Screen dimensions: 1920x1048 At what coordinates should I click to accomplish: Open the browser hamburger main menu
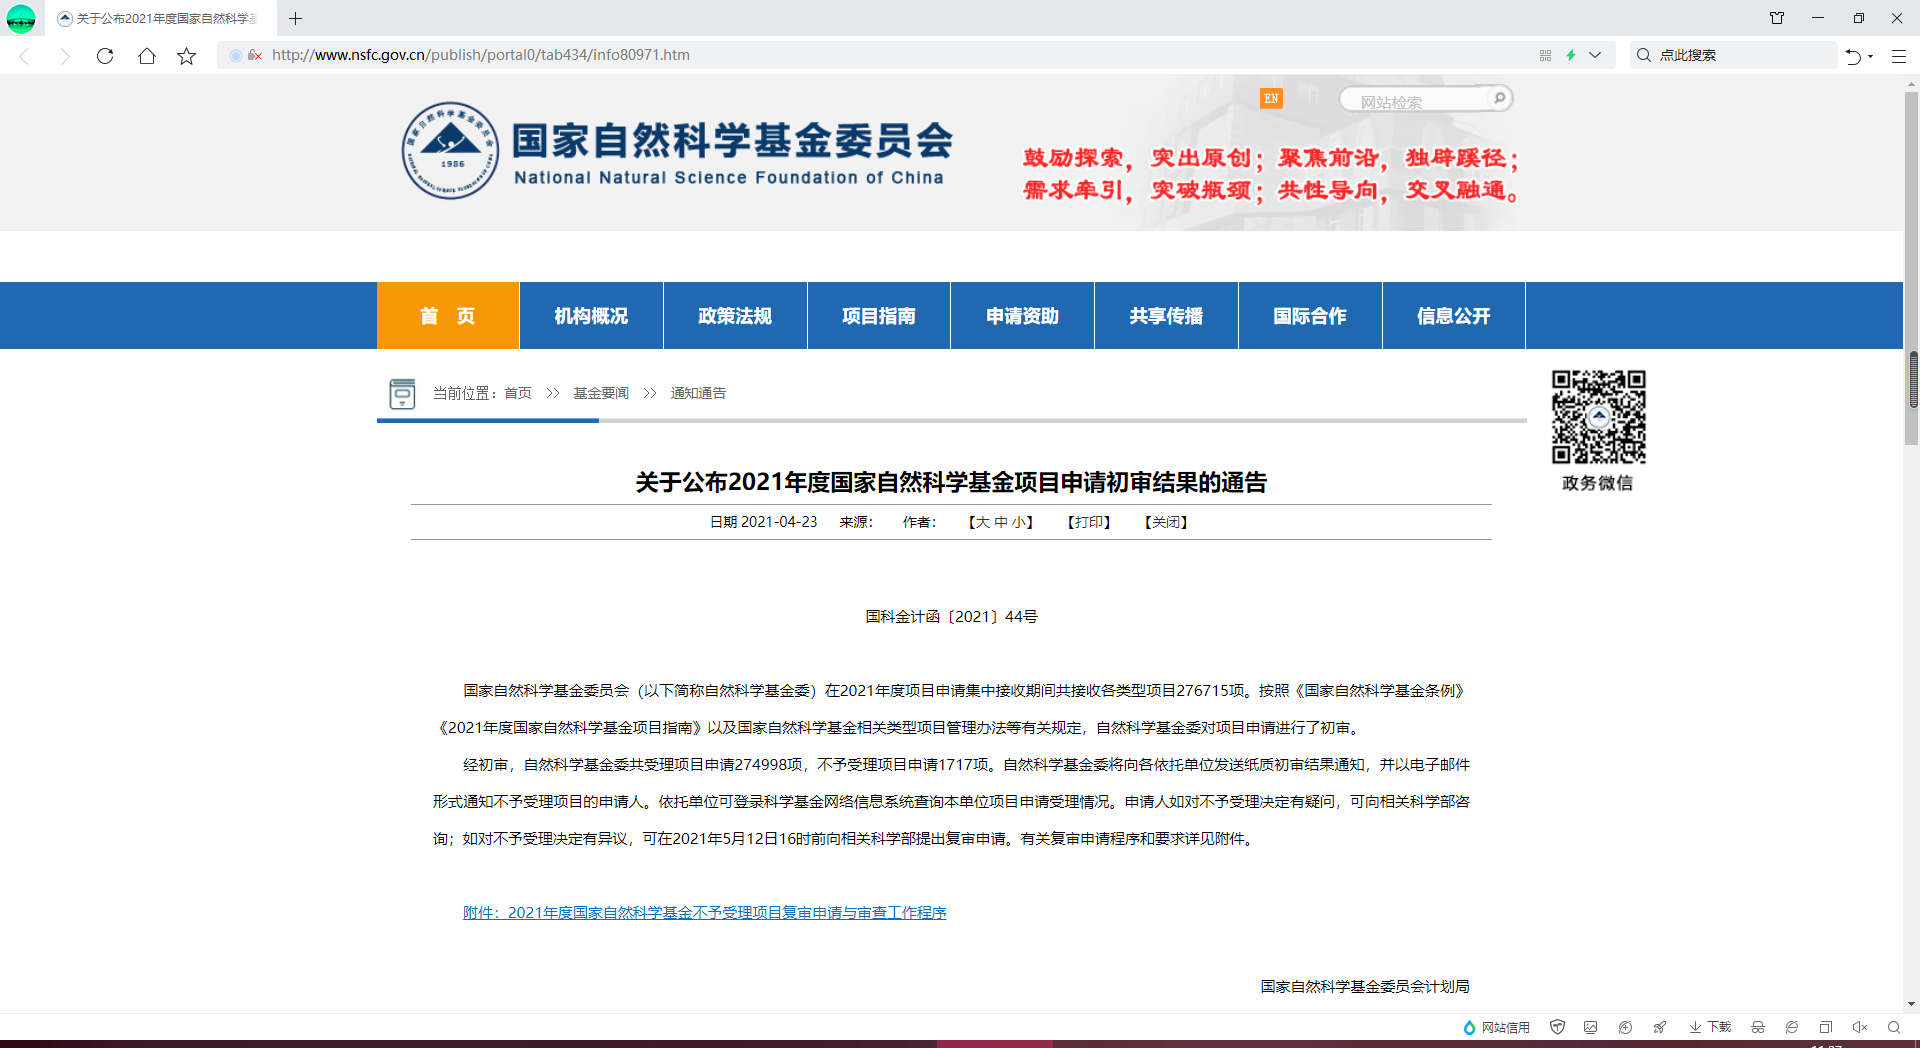(1898, 56)
